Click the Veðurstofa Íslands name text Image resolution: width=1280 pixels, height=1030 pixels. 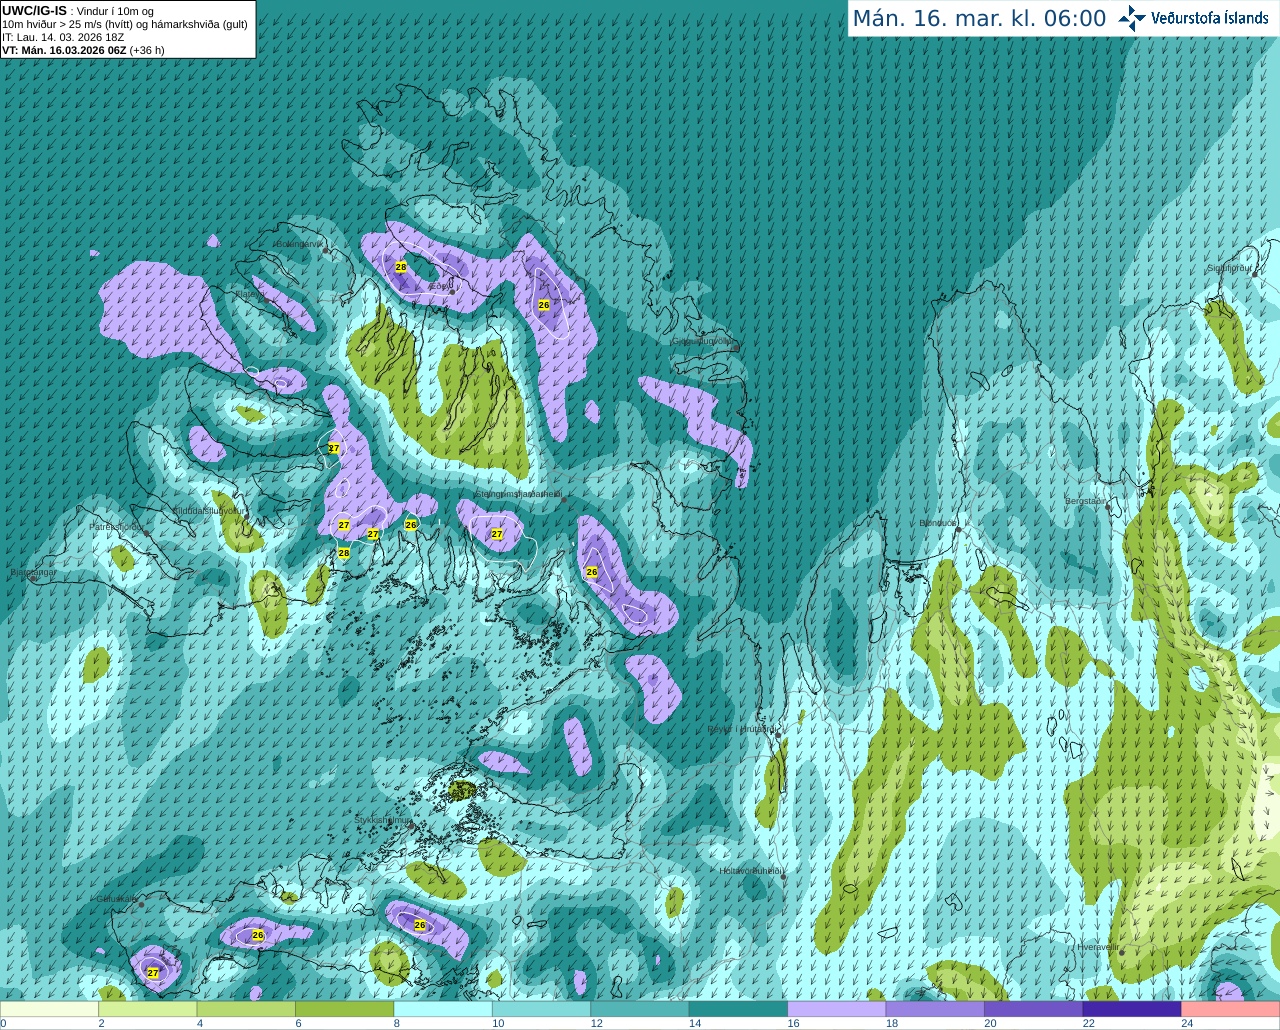[1210, 18]
